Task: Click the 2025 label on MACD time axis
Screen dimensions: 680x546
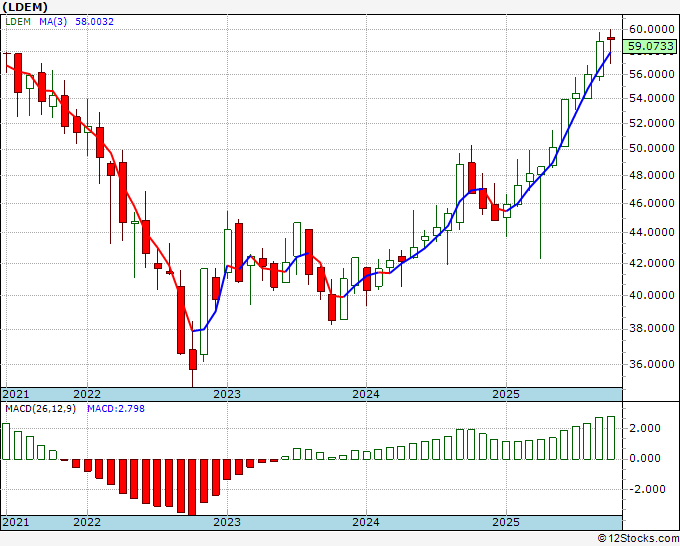Action: coord(506,522)
